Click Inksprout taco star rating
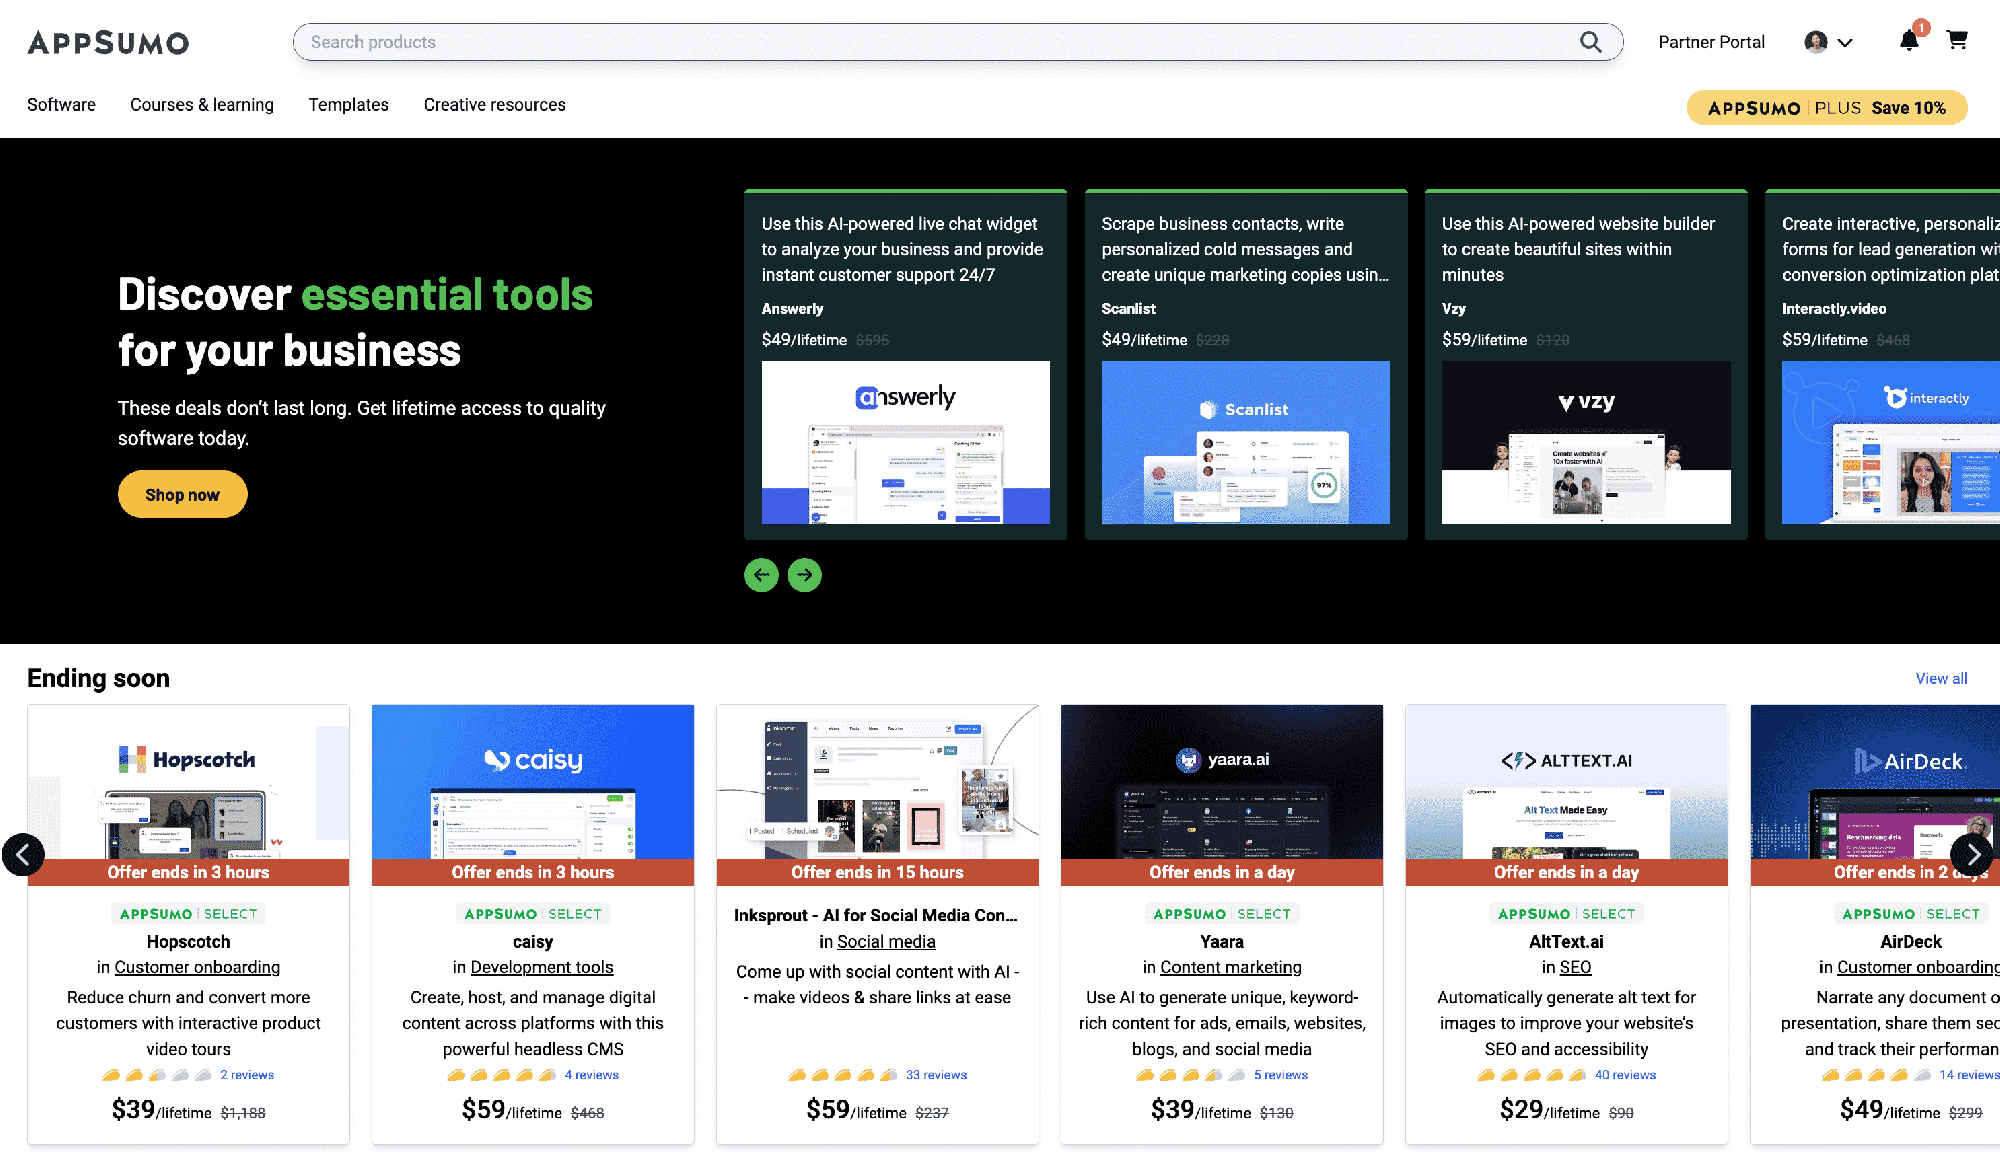Image resolution: width=2000 pixels, height=1160 pixels. (x=842, y=1075)
